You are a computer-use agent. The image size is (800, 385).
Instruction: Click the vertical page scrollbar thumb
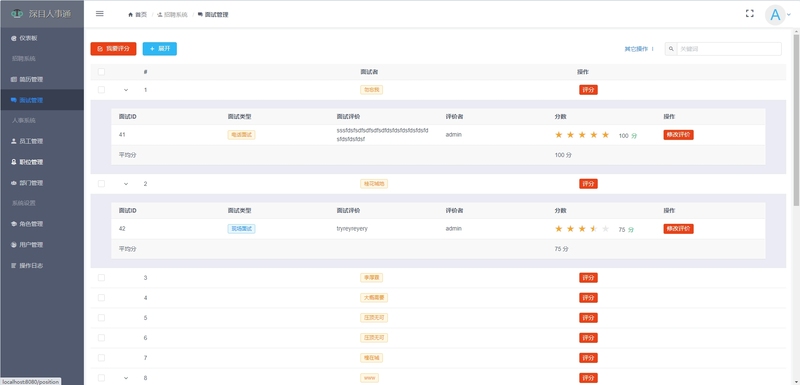tap(796, 120)
